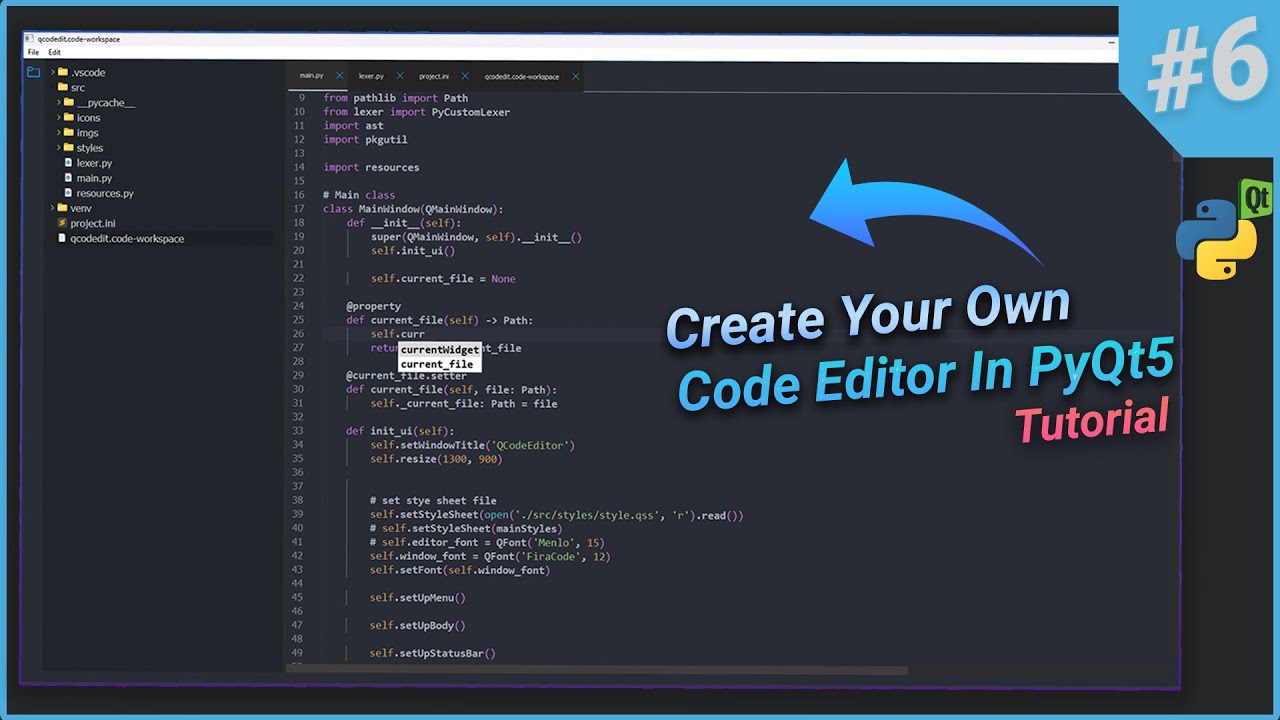This screenshot has height=720, width=1280.
Task: Click the __pycache__ folder icon
Action: tap(69, 102)
